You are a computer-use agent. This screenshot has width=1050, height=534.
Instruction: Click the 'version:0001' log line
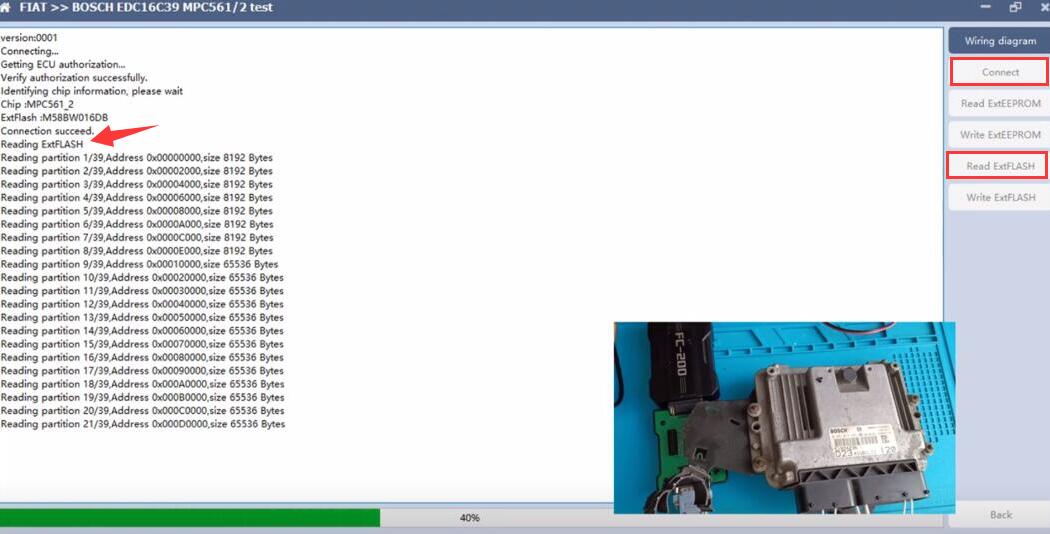29,38
